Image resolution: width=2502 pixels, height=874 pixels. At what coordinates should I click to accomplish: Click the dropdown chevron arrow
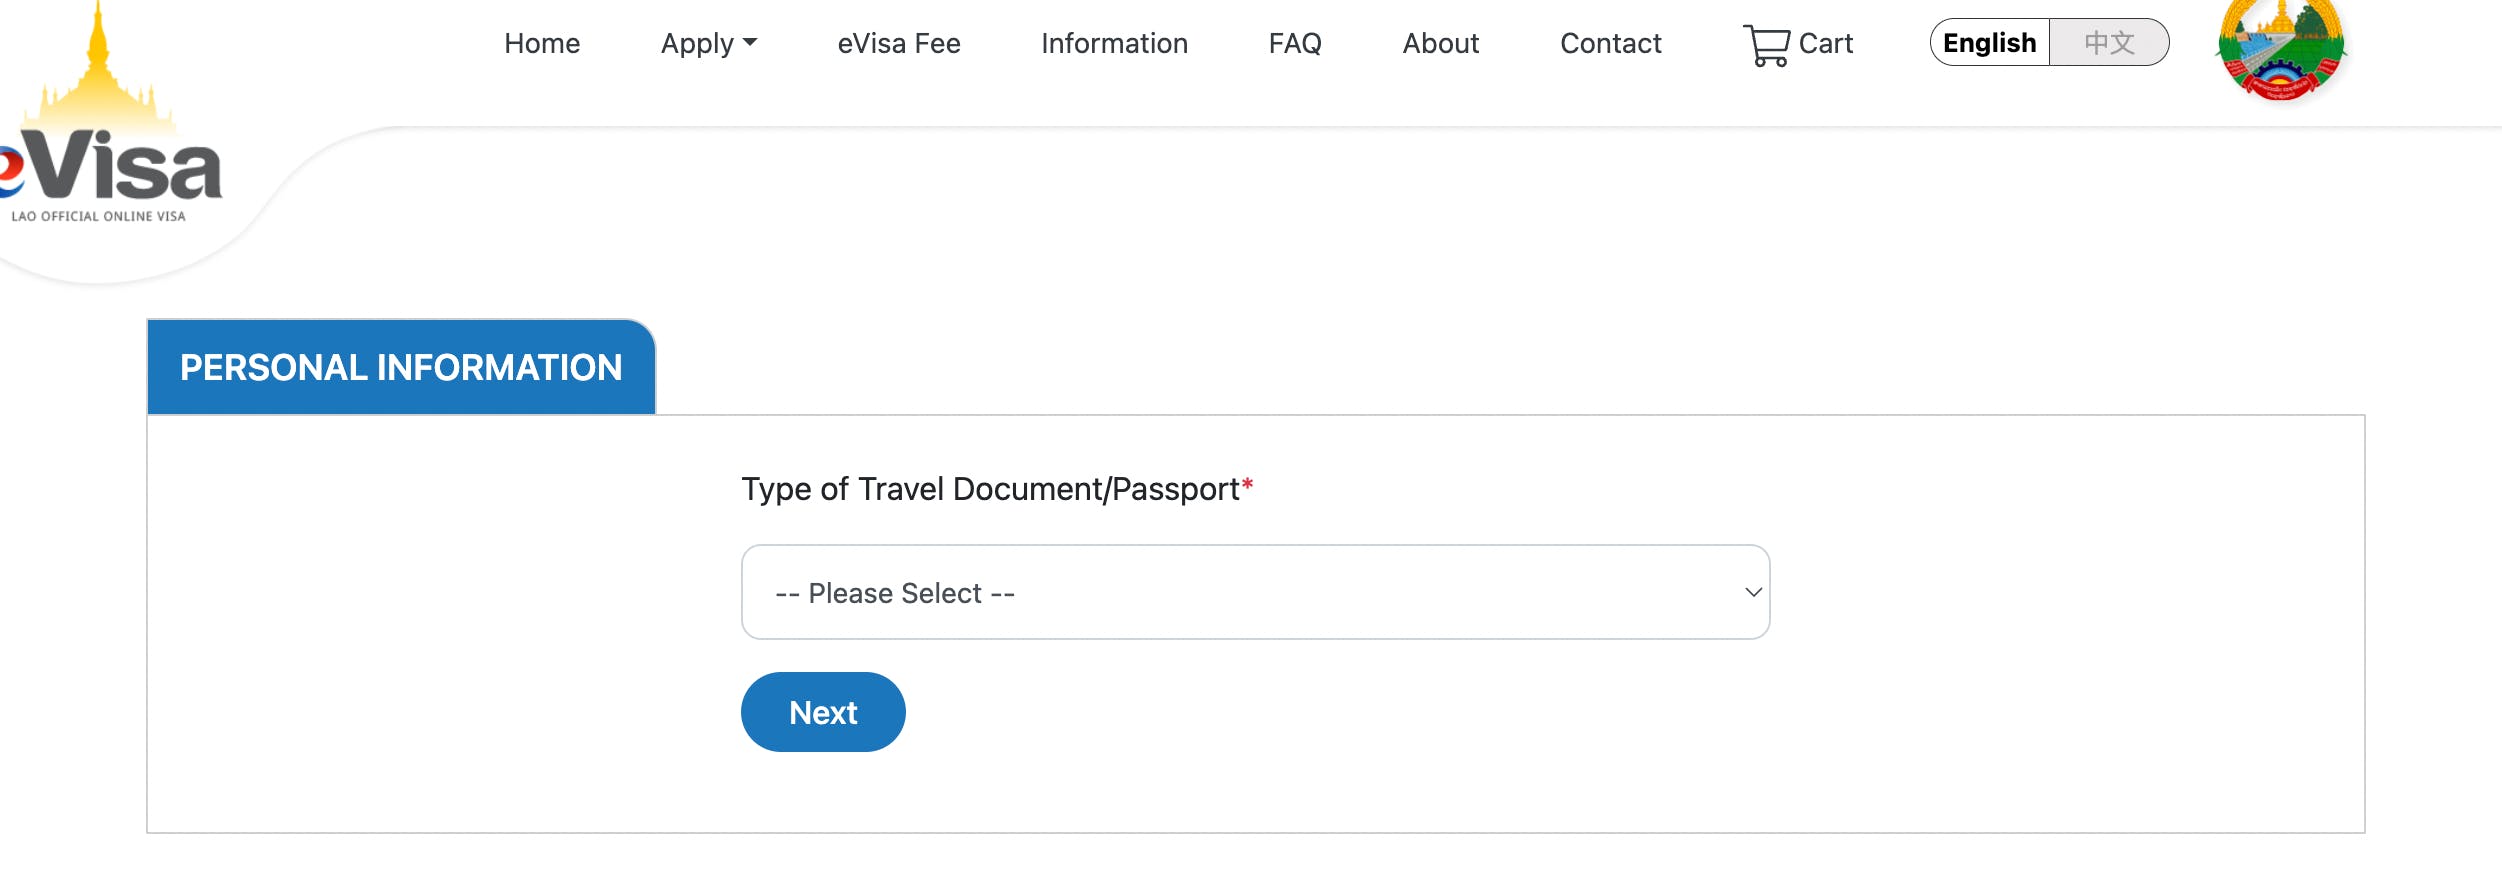[1753, 592]
